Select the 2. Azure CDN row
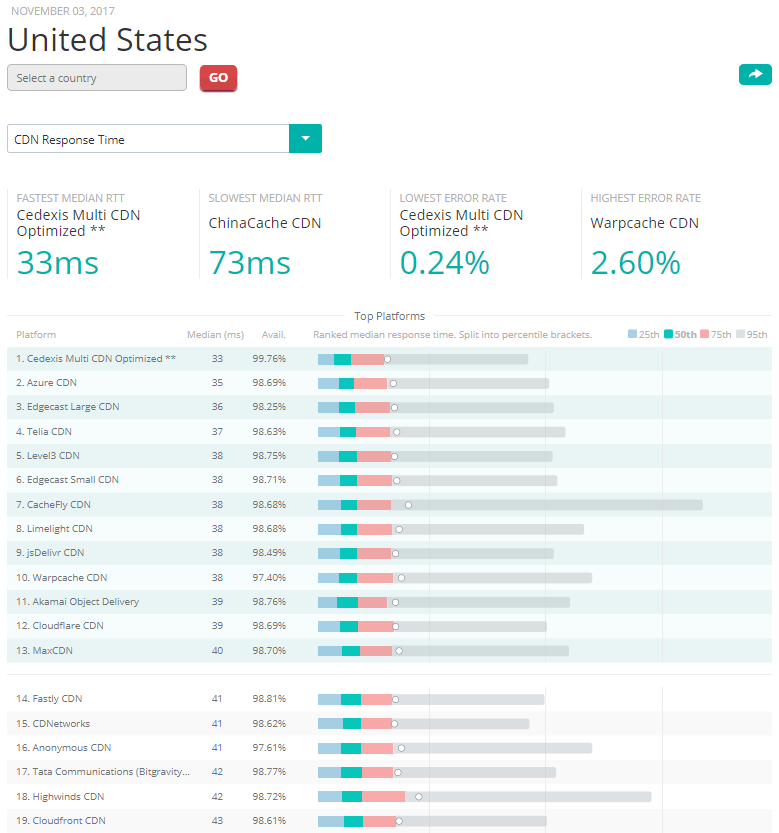779x833 pixels. click(x=390, y=383)
